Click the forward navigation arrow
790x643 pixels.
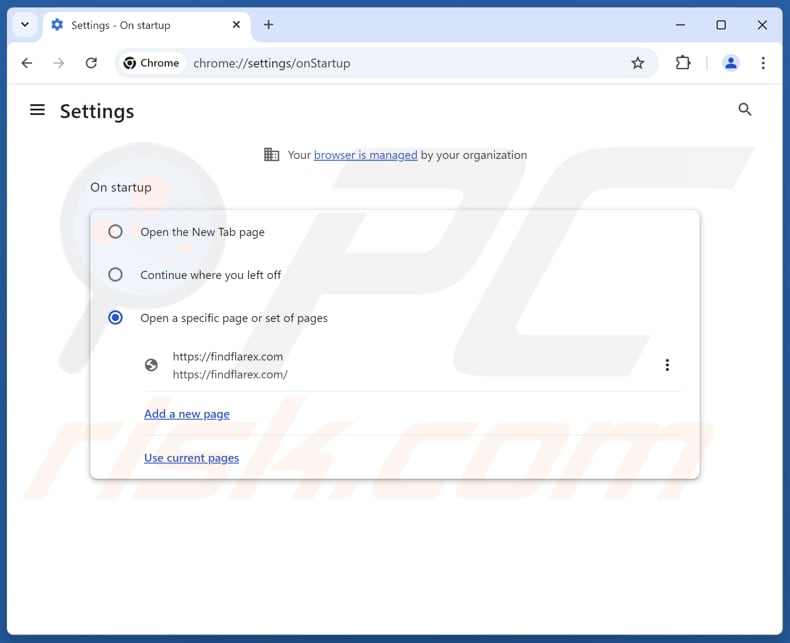59,63
